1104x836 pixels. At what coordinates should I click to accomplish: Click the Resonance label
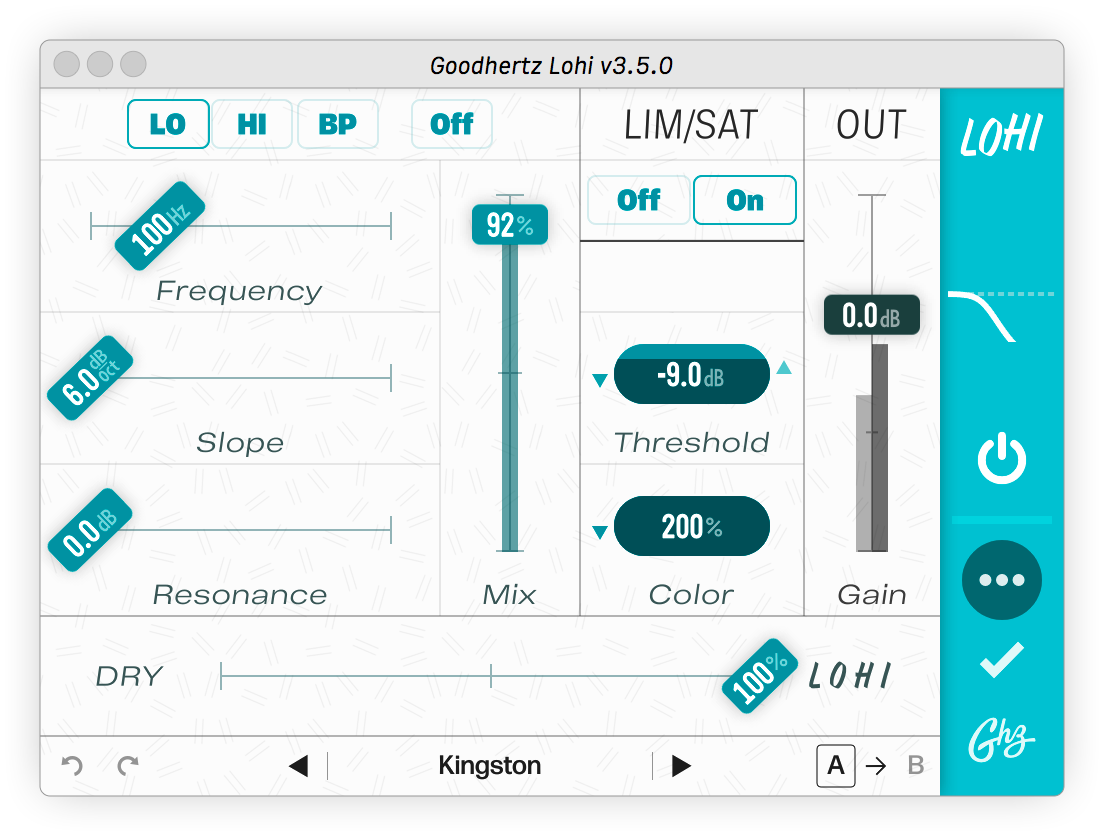240,595
